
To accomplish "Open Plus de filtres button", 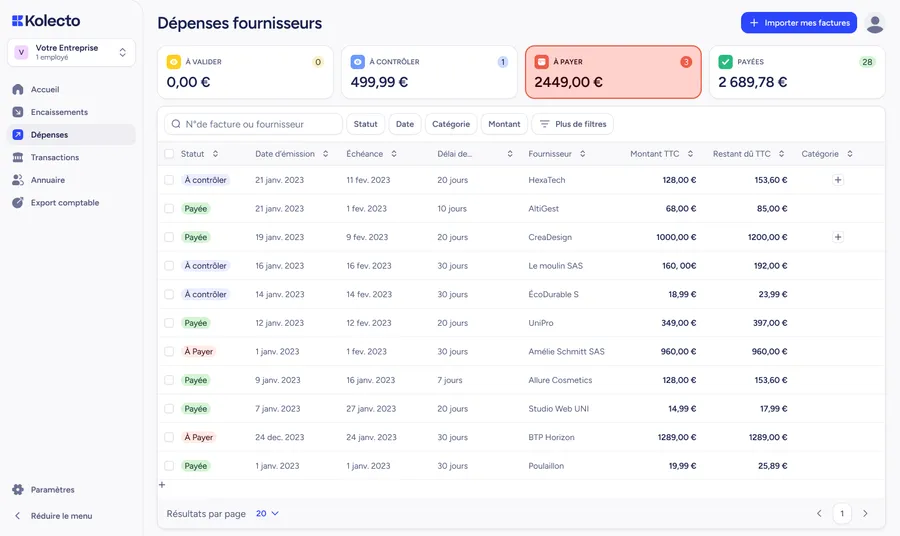I will tap(572, 124).
